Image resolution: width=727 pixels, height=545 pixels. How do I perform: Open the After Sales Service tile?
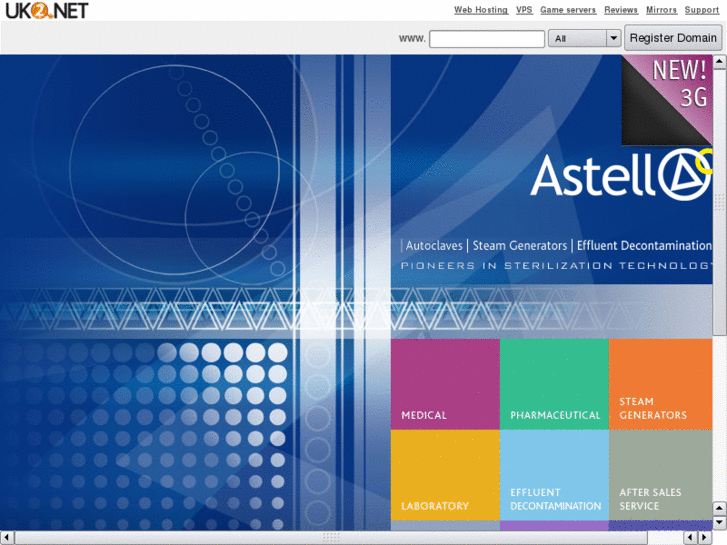[661, 475]
